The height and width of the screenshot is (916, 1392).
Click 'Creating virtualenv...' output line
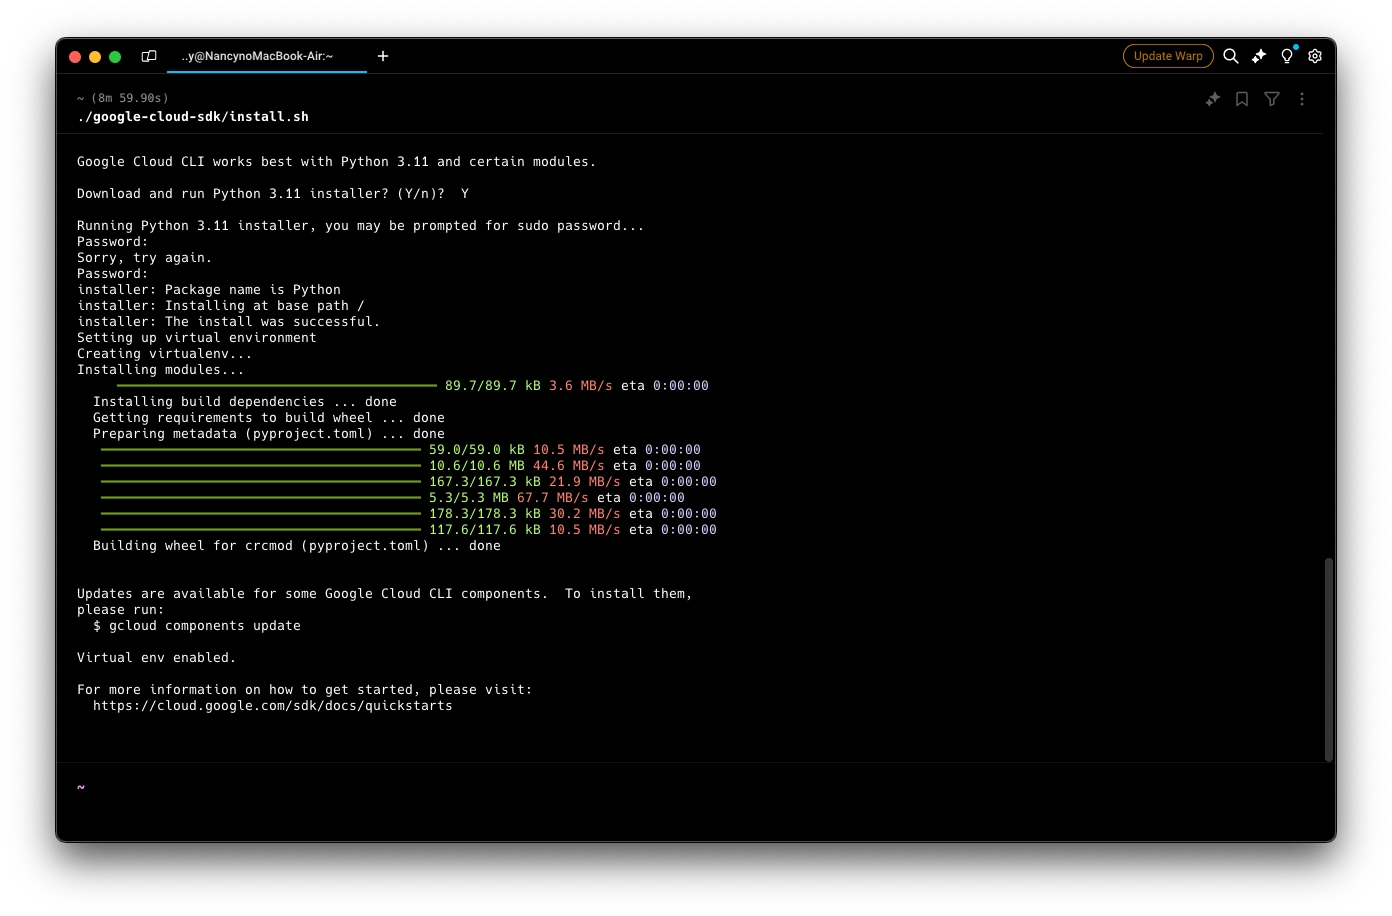165,354
